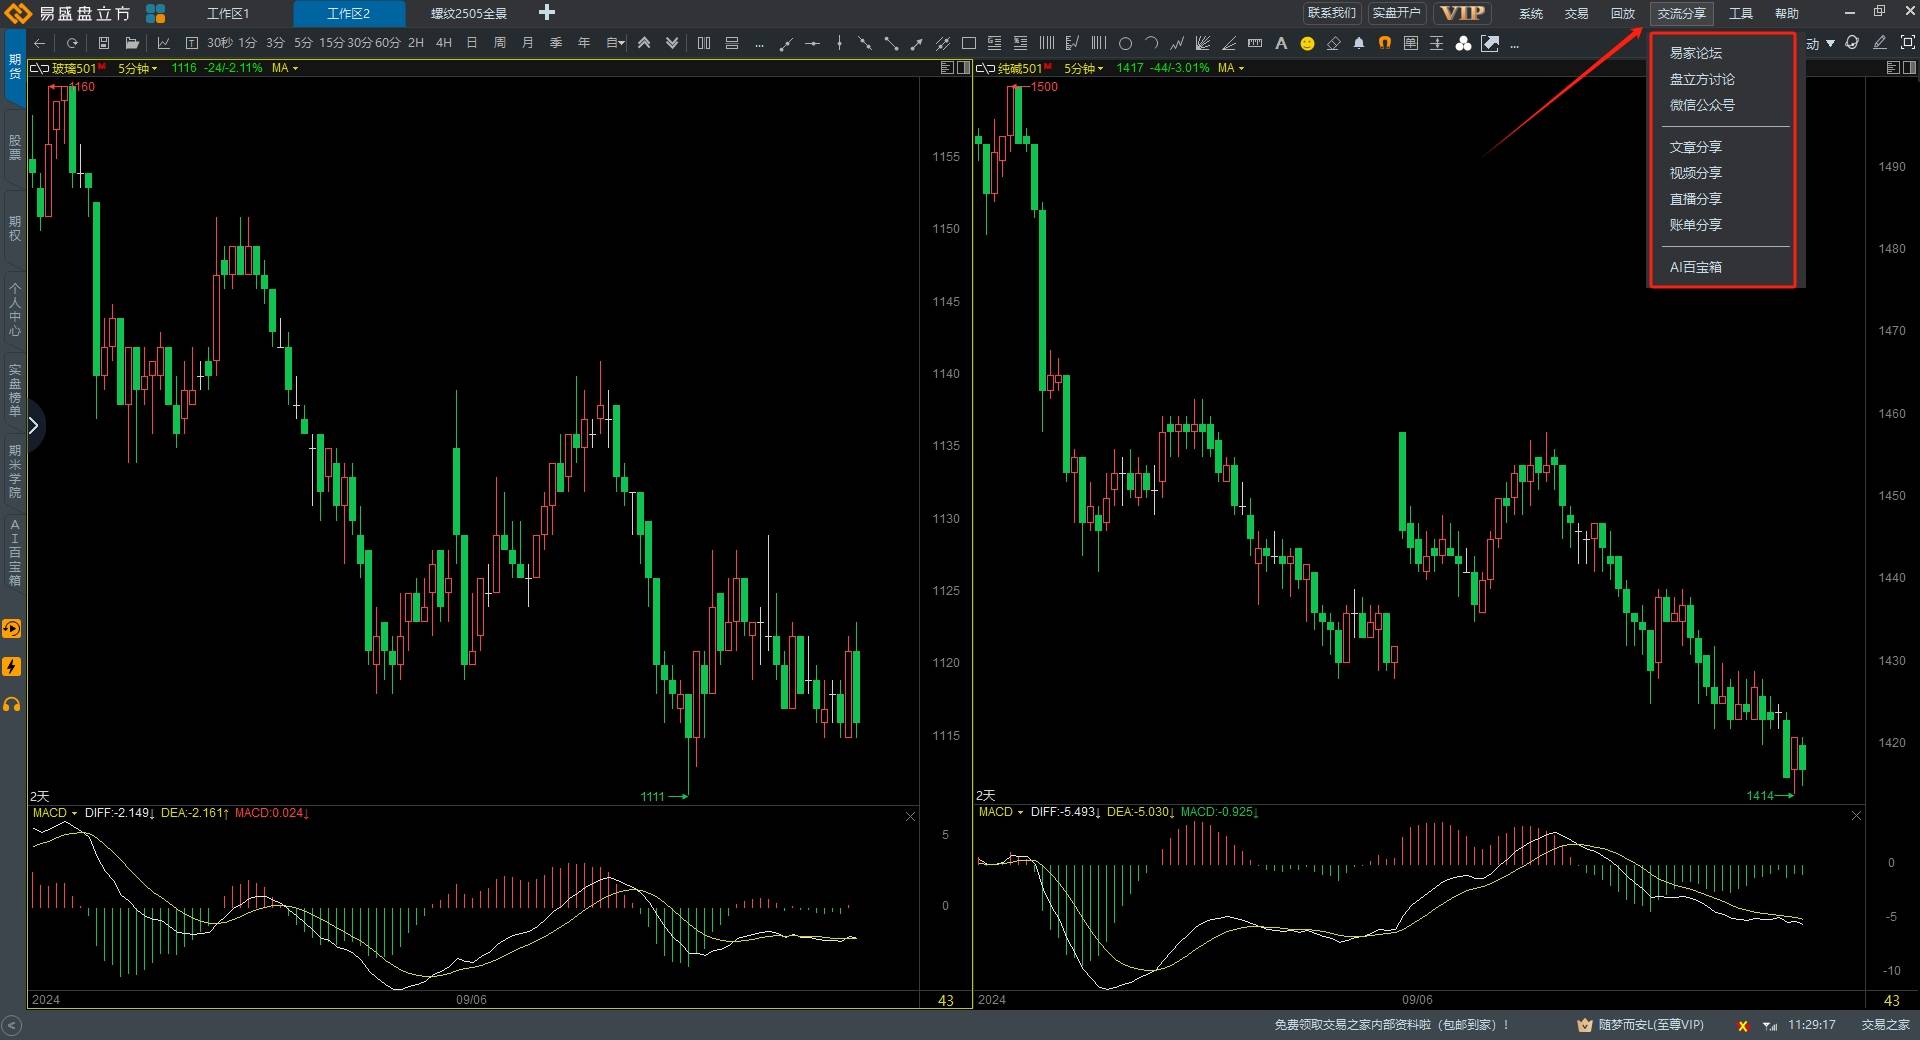
Task: Open the 期权 sidebar tab
Action: pyautogui.click(x=14, y=229)
